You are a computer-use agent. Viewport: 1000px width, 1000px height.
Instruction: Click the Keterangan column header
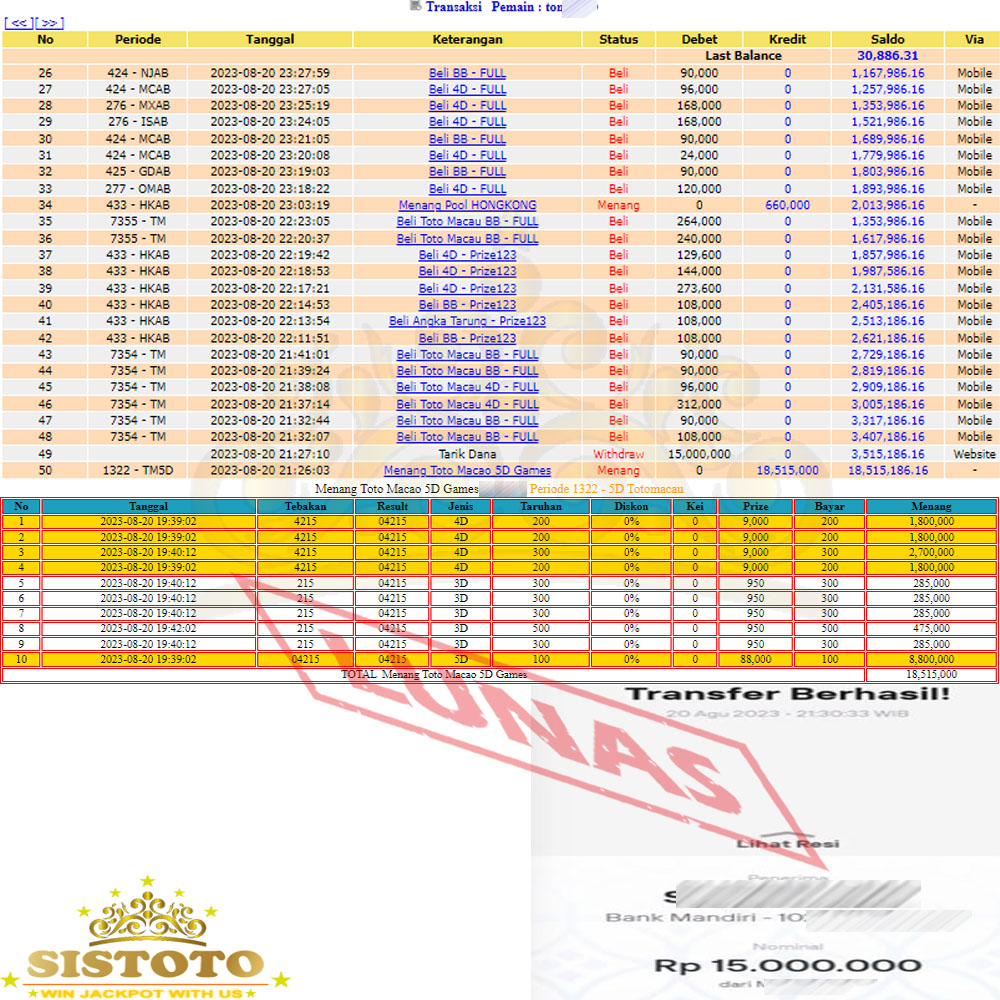pyautogui.click(x=467, y=39)
